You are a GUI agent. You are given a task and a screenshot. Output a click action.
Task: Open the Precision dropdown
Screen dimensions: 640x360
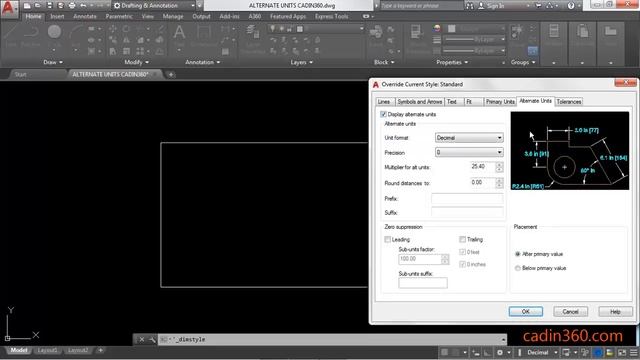[x=469, y=152]
